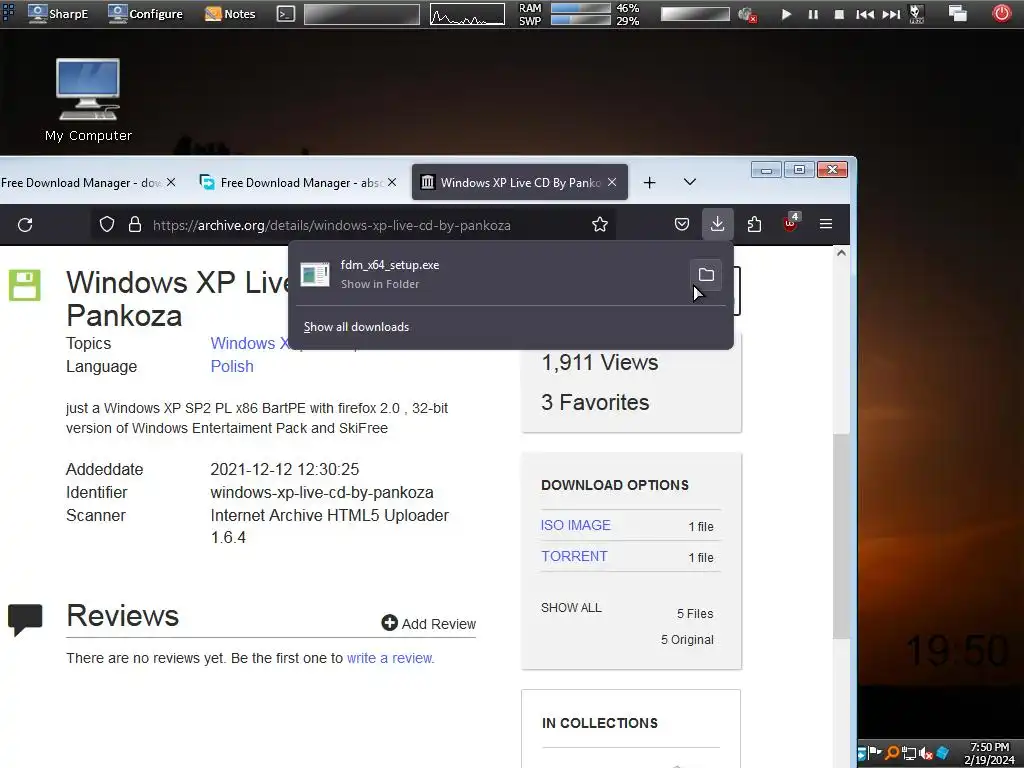Open Configure from the top bar
The height and width of the screenshot is (768, 1024).
[146, 14]
